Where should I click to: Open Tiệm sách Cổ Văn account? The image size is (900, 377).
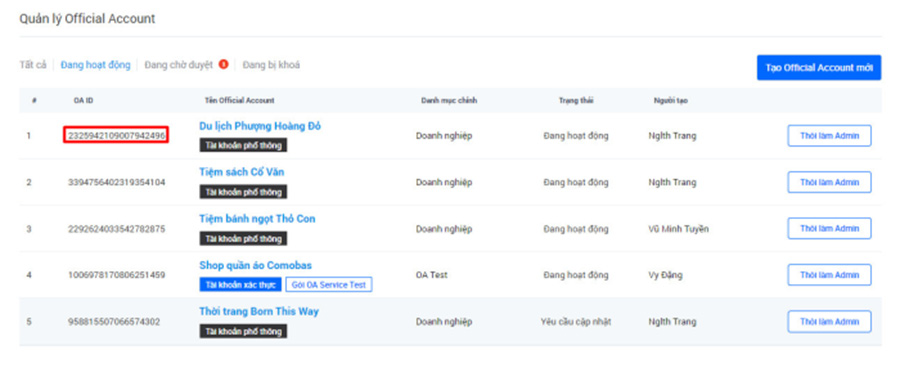[x=242, y=172]
